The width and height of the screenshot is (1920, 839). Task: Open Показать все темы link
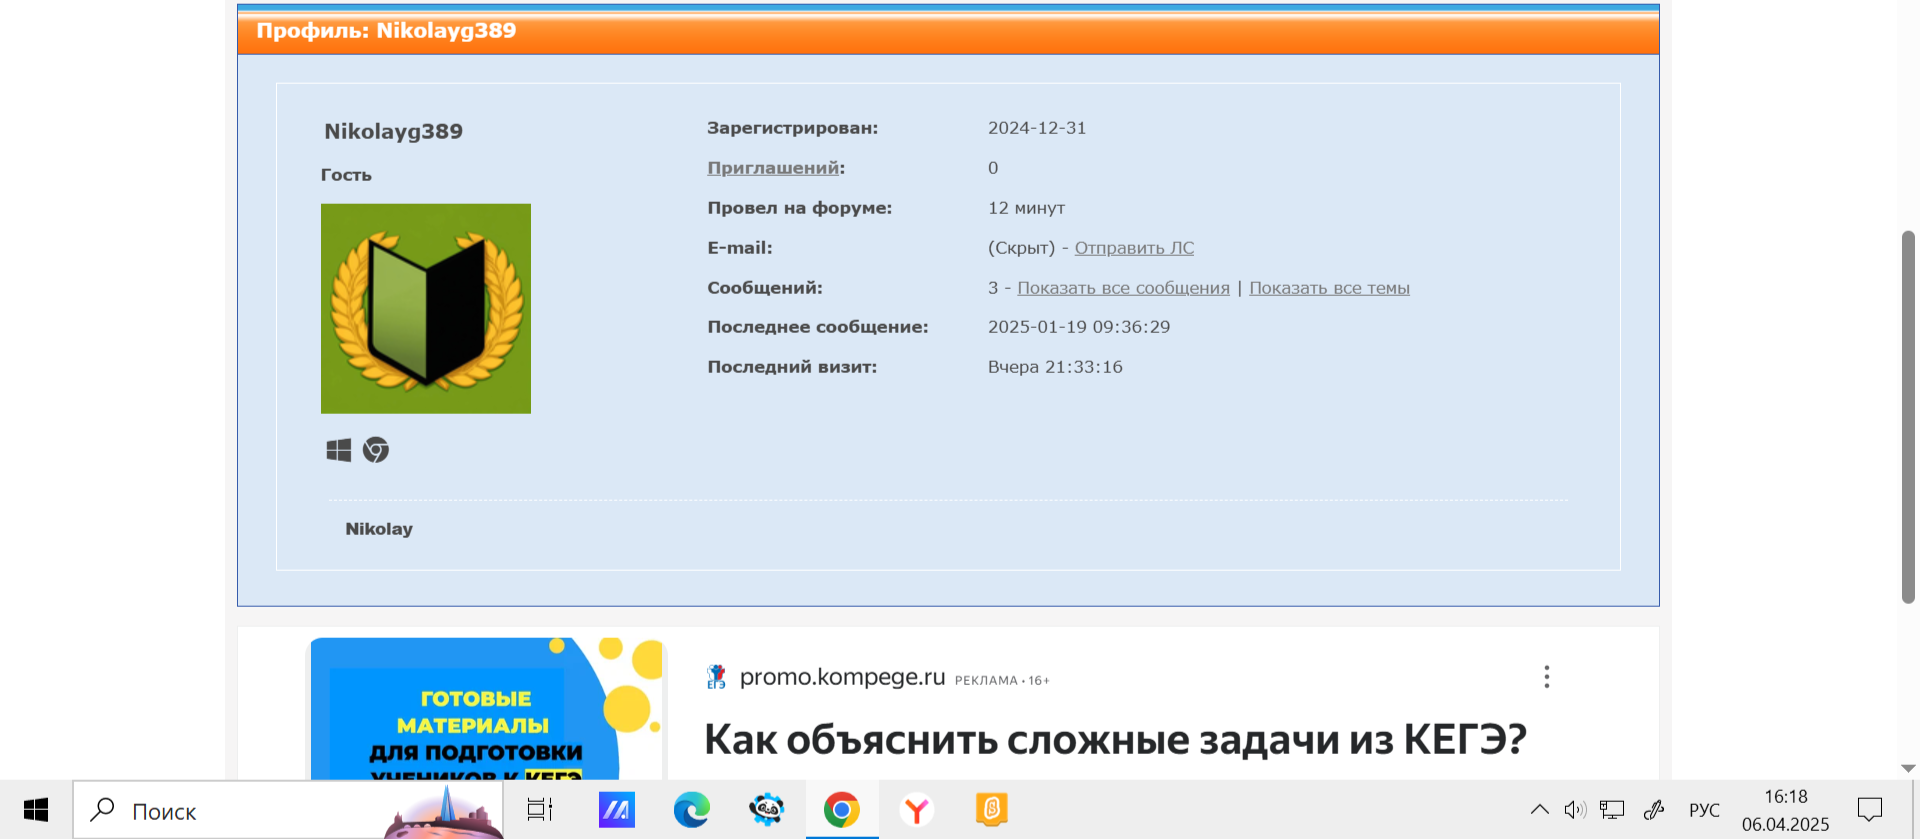1329,288
